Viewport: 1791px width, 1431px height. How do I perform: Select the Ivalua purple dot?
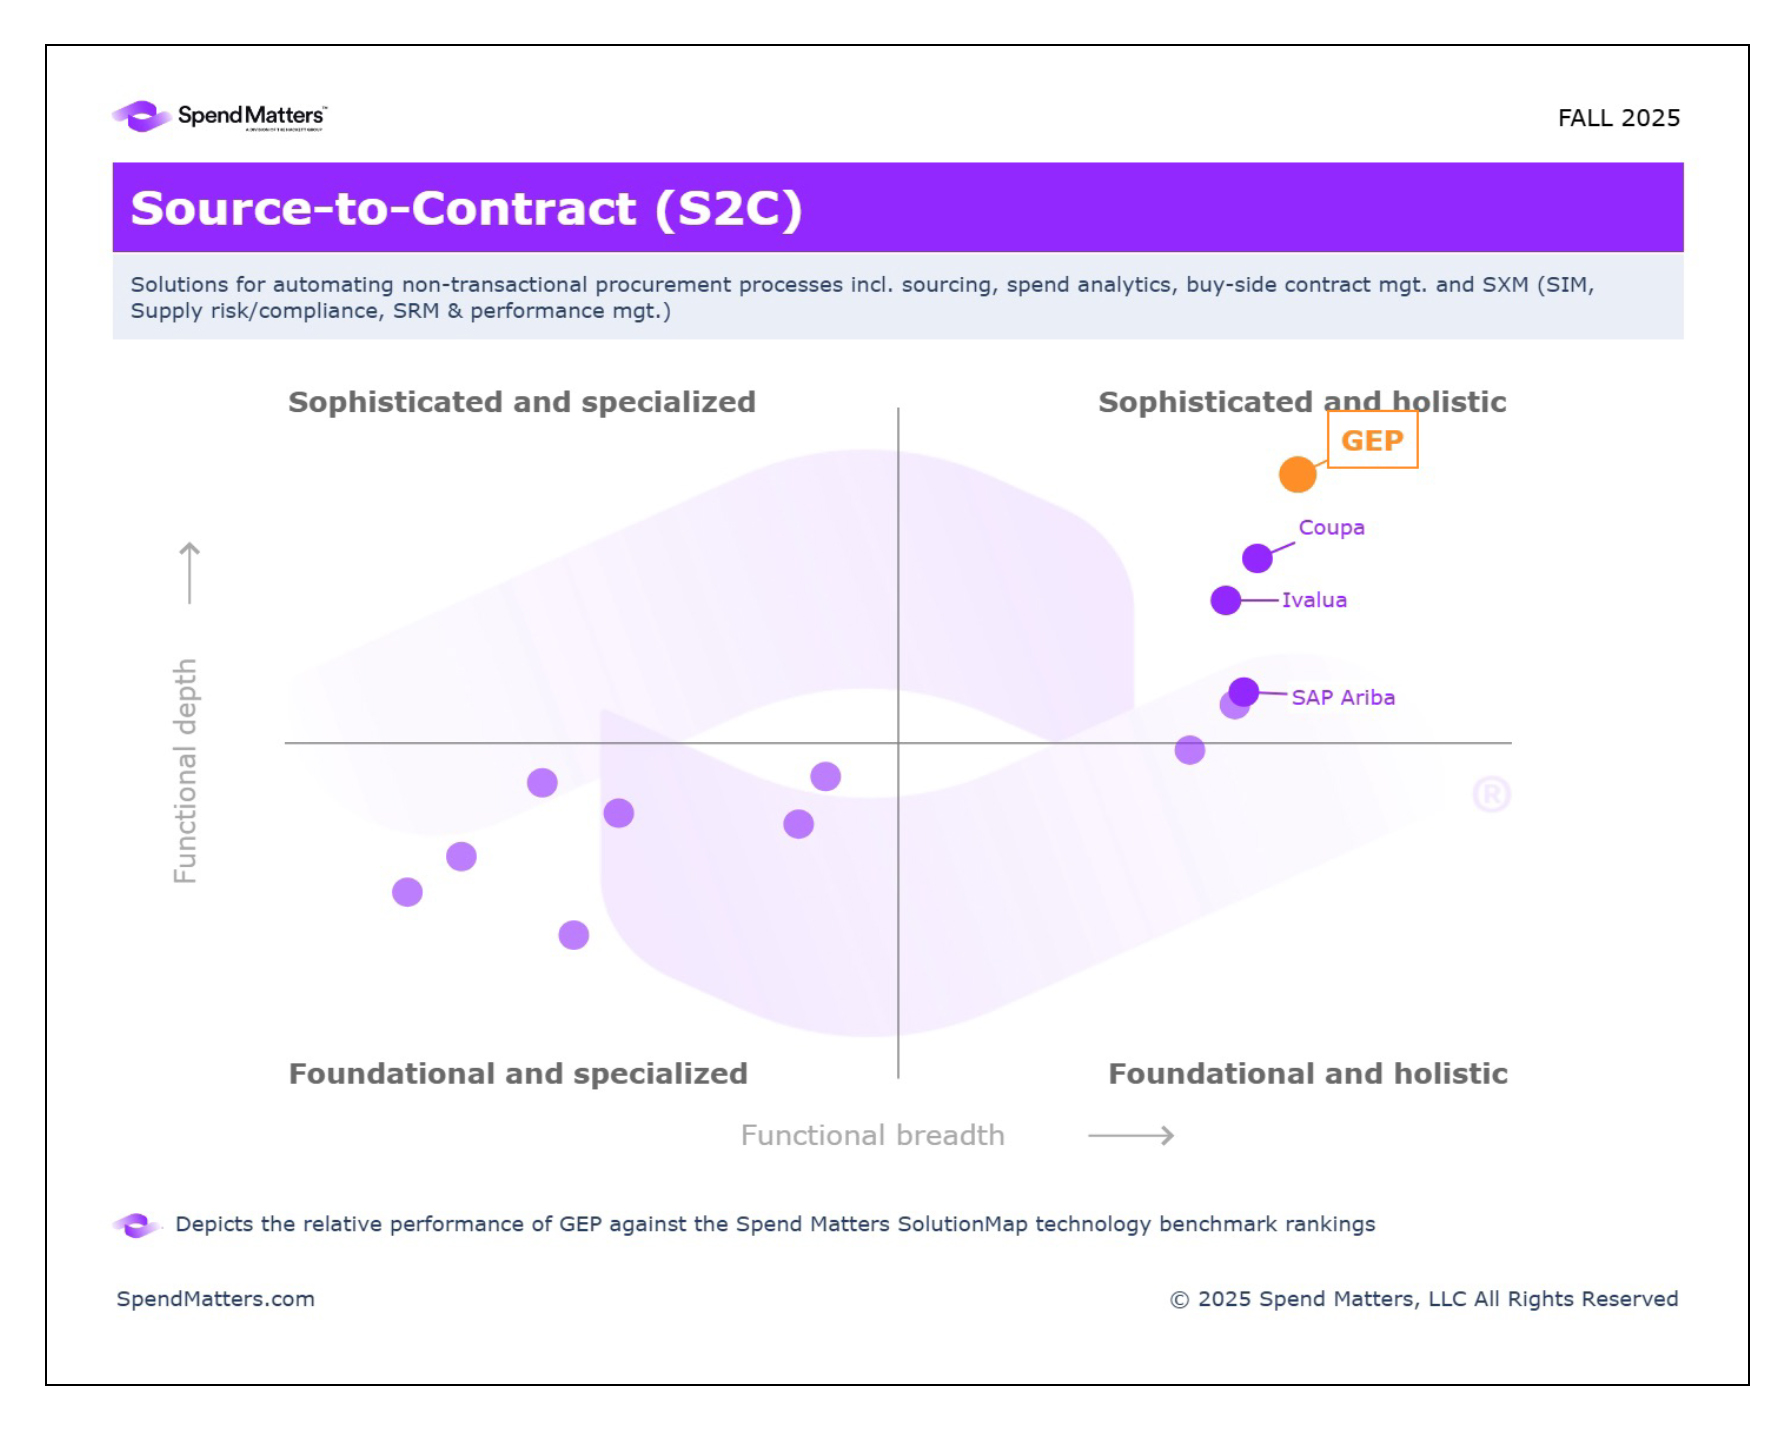coord(1225,600)
